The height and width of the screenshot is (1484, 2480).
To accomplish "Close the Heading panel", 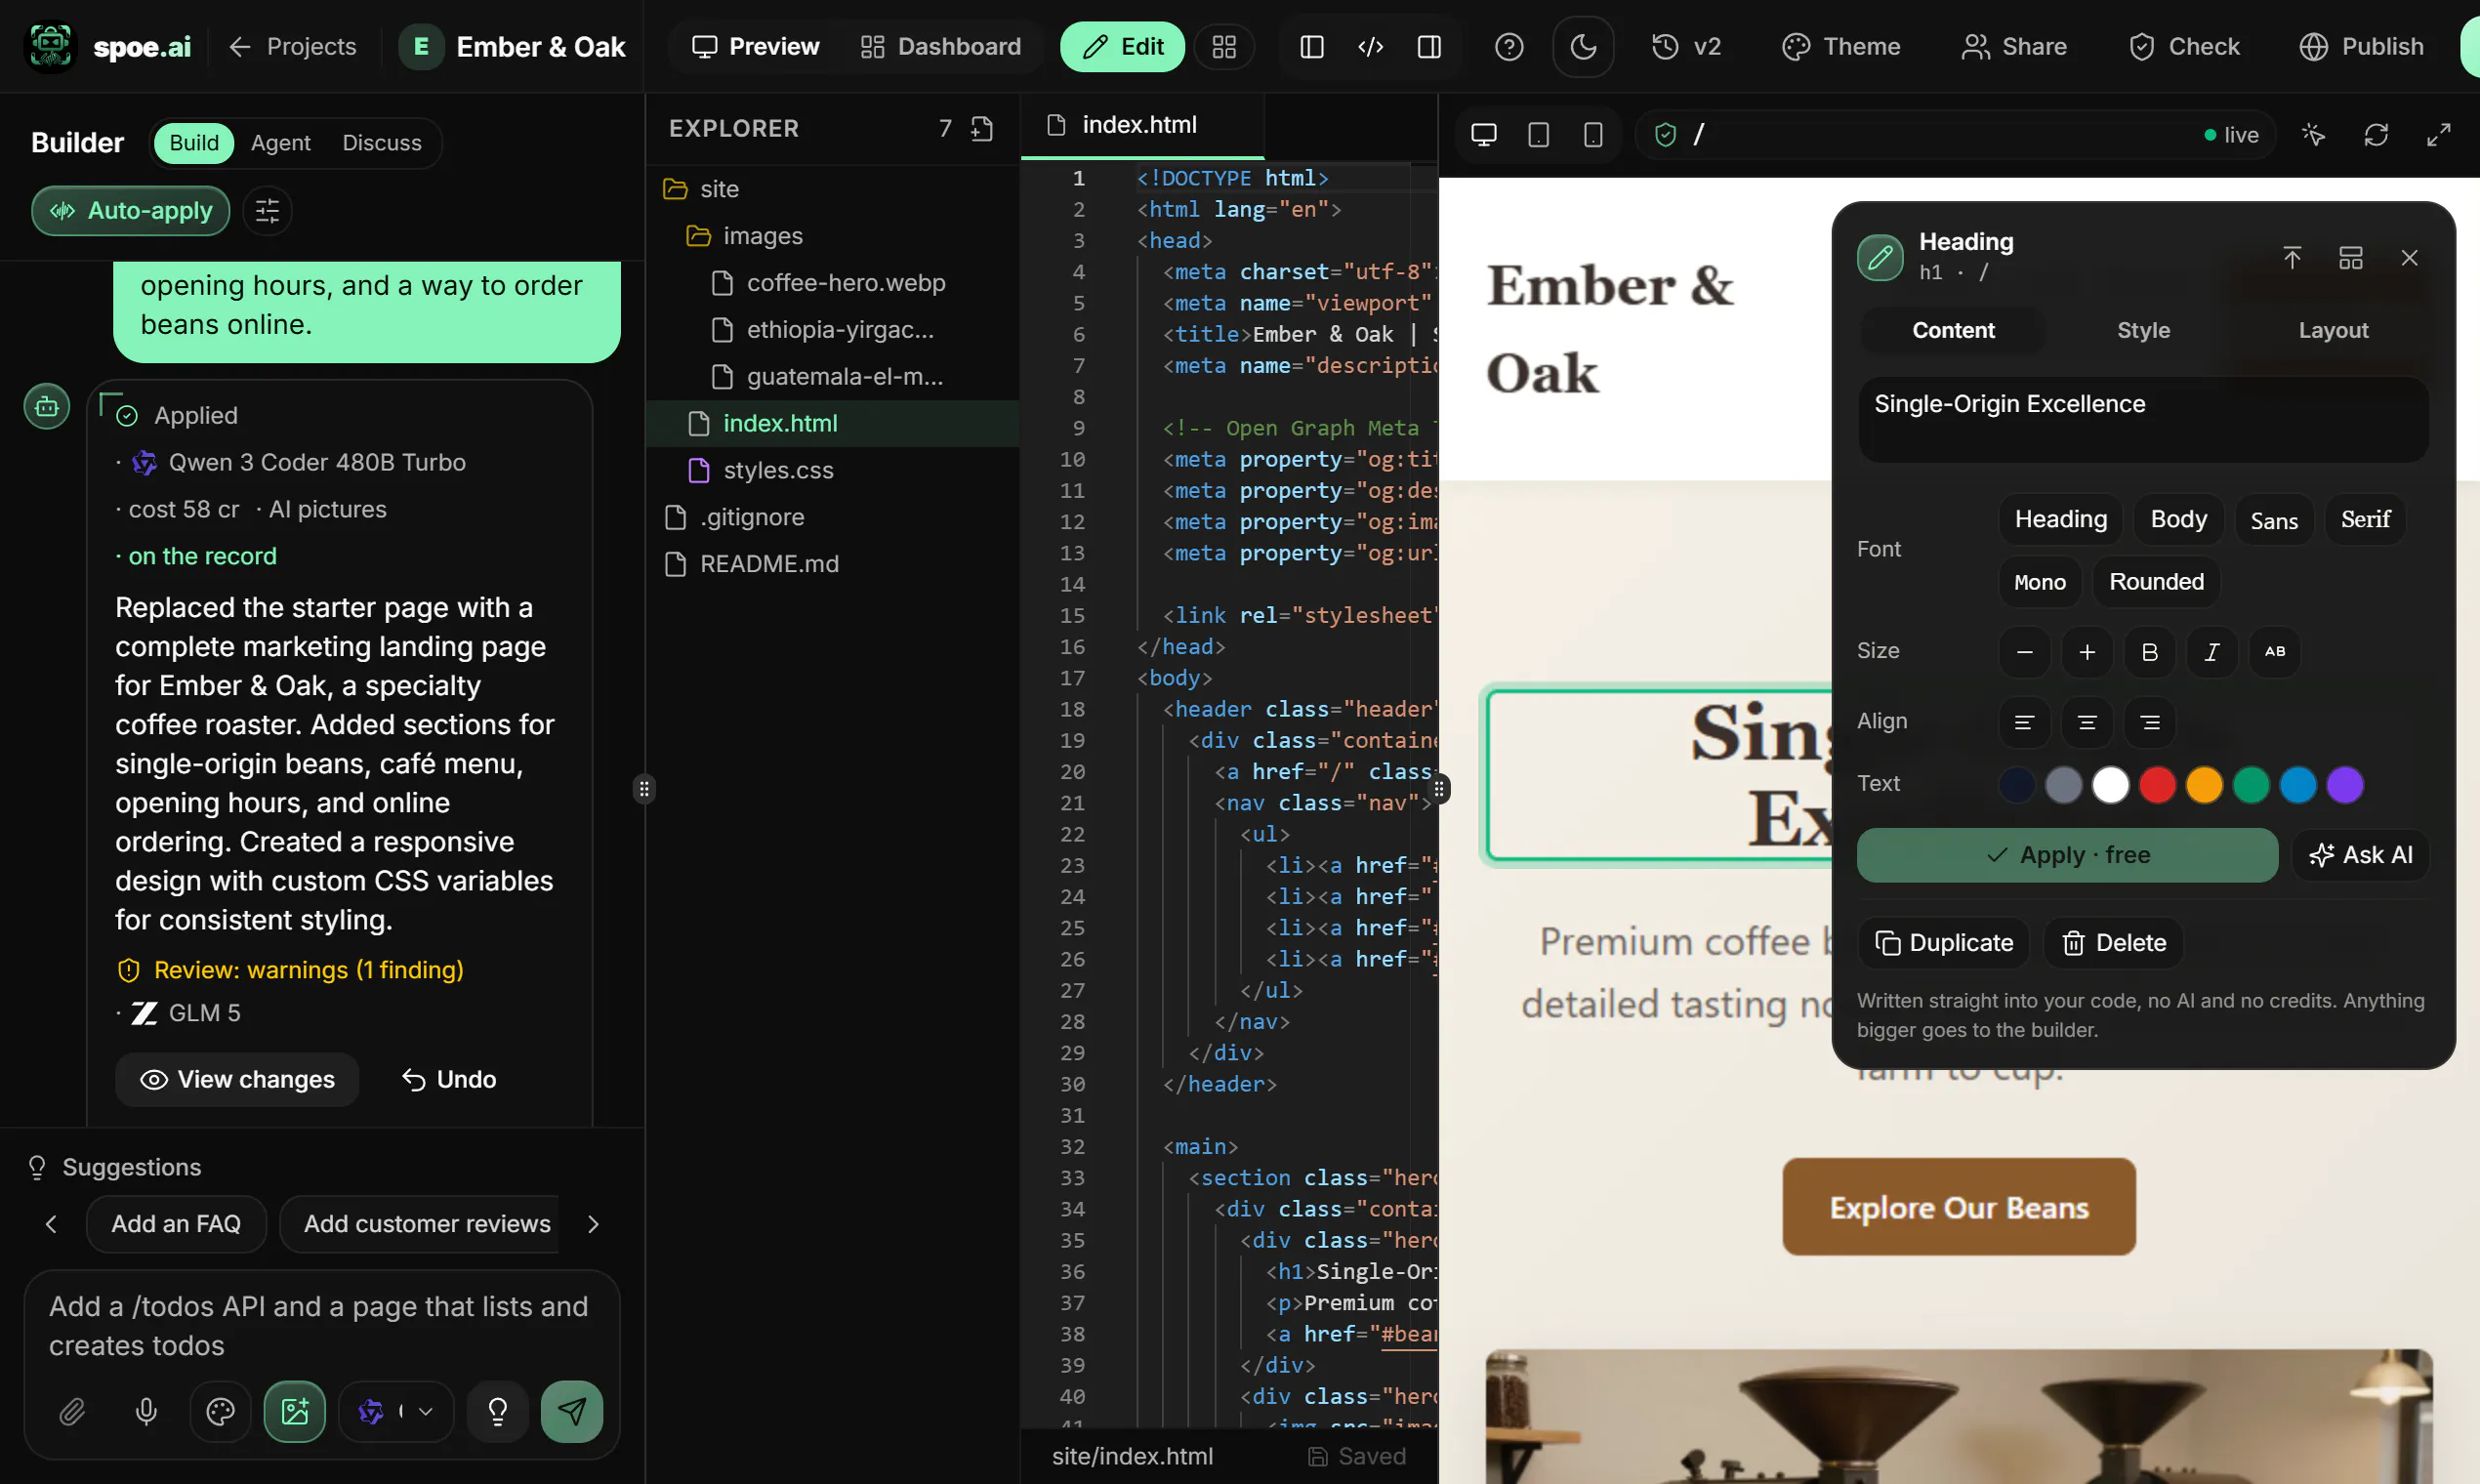I will (2410, 258).
